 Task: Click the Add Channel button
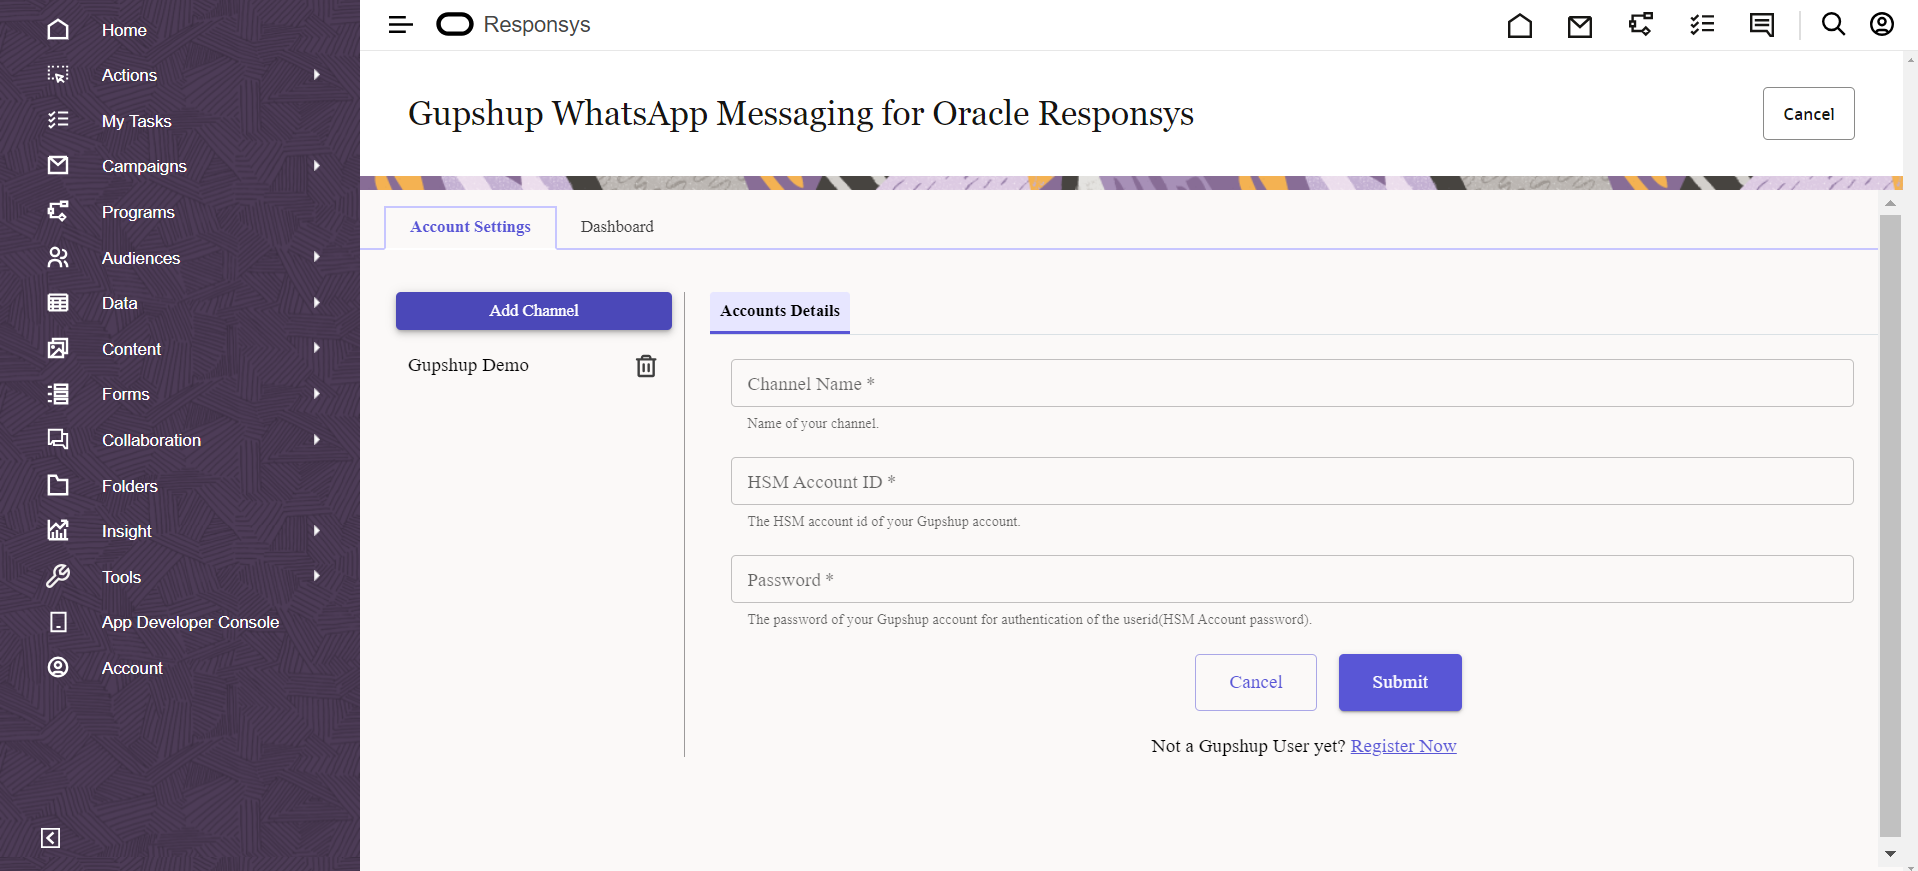pos(534,311)
